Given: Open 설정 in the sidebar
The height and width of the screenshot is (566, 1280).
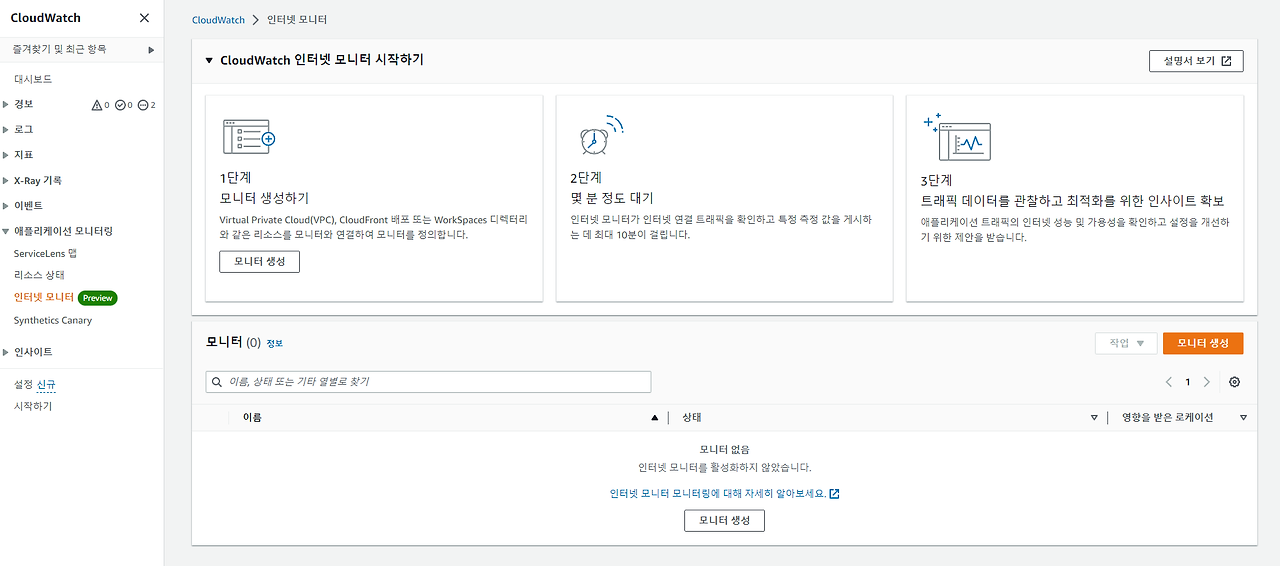Looking at the screenshot, I should (x=23, y=384).
